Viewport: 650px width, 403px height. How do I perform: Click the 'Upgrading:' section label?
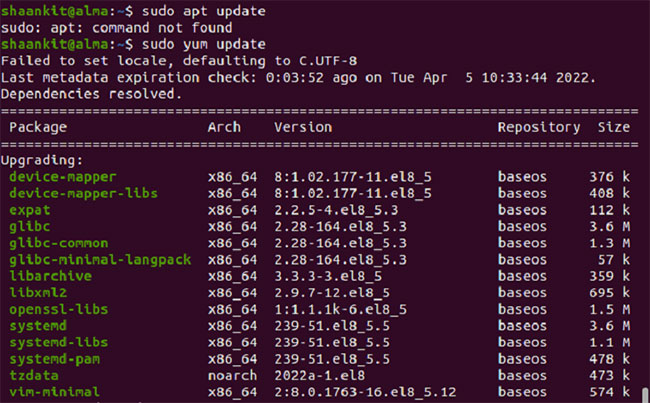[x=42, y=160]
